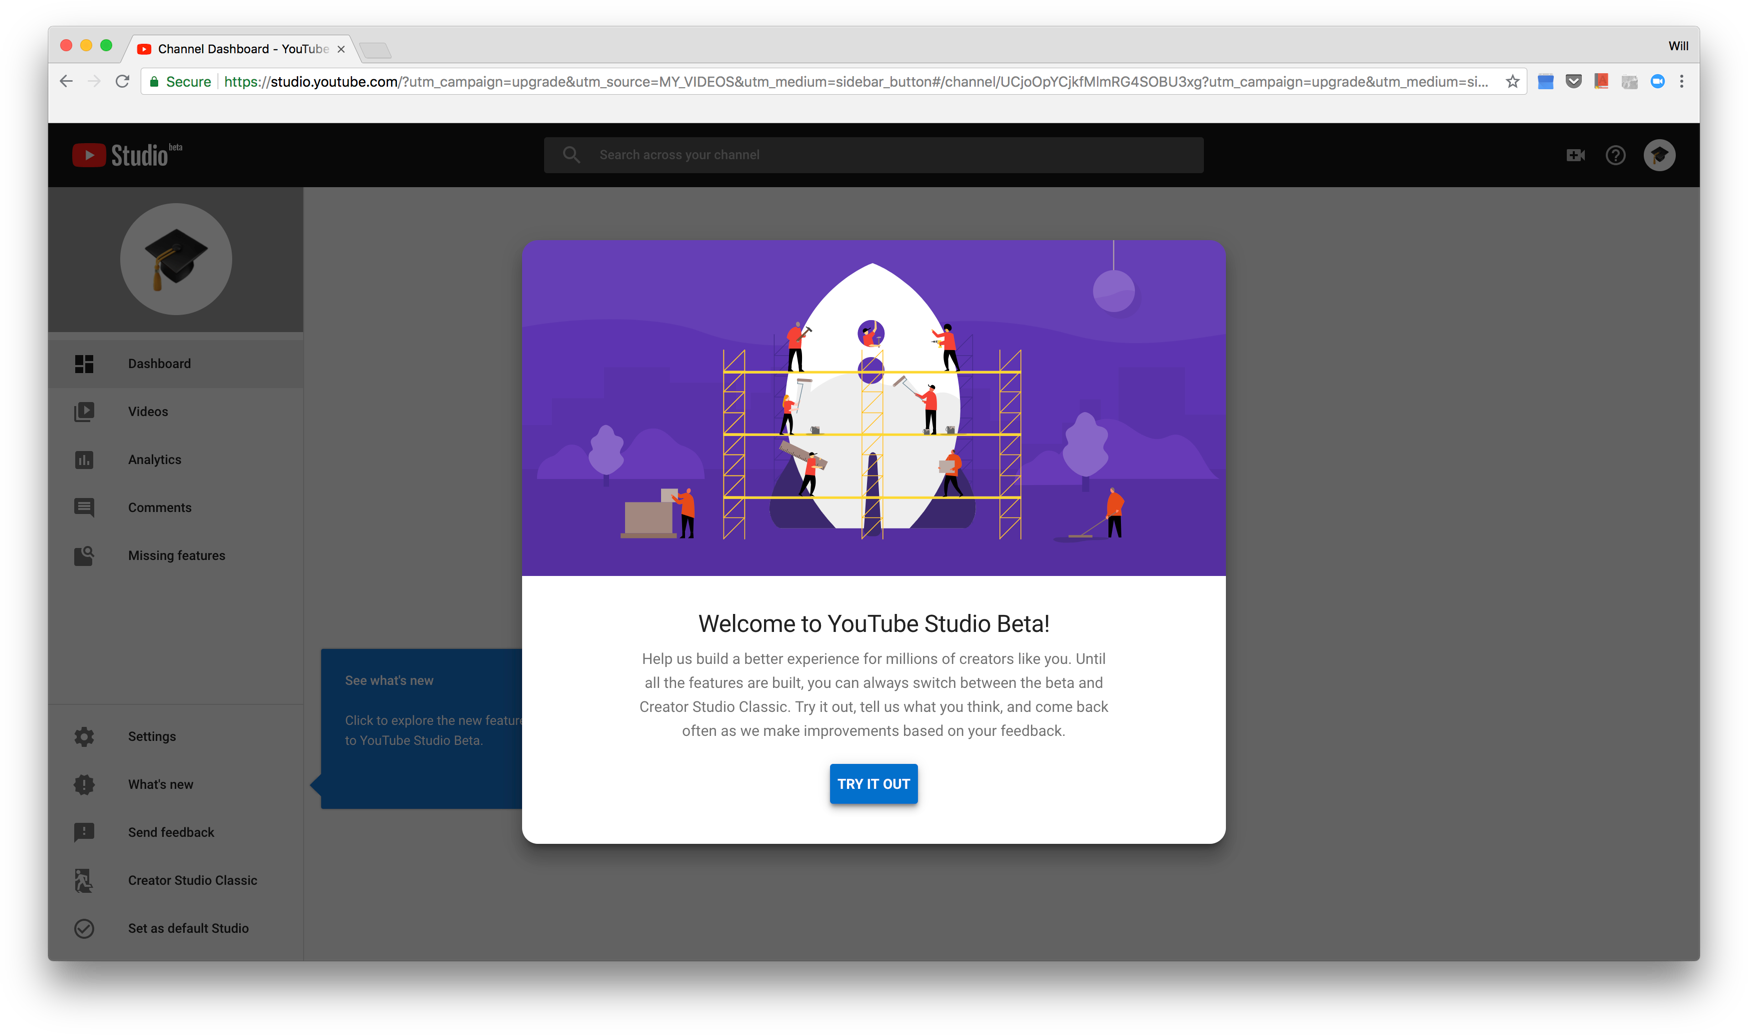This screenshot has height=1035, width=1748.
Task: Open a new browser tab
Action: (376, 50)
